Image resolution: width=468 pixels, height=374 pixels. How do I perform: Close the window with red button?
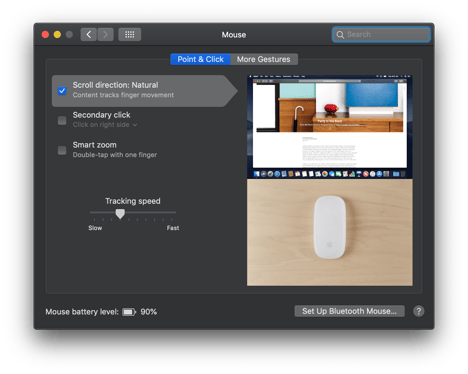pyautogui.click(x=45, y=35)
